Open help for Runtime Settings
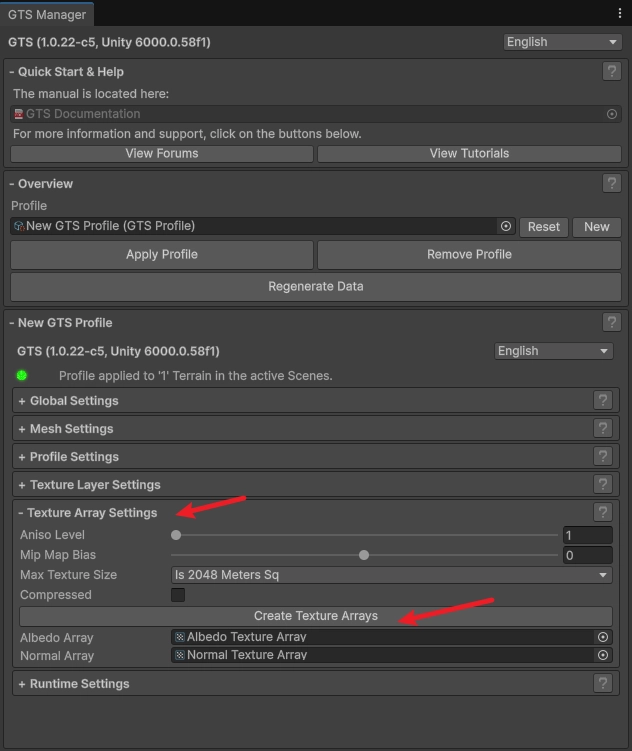The height and width of the screenshot is (751, 632). tap(603, 683)
